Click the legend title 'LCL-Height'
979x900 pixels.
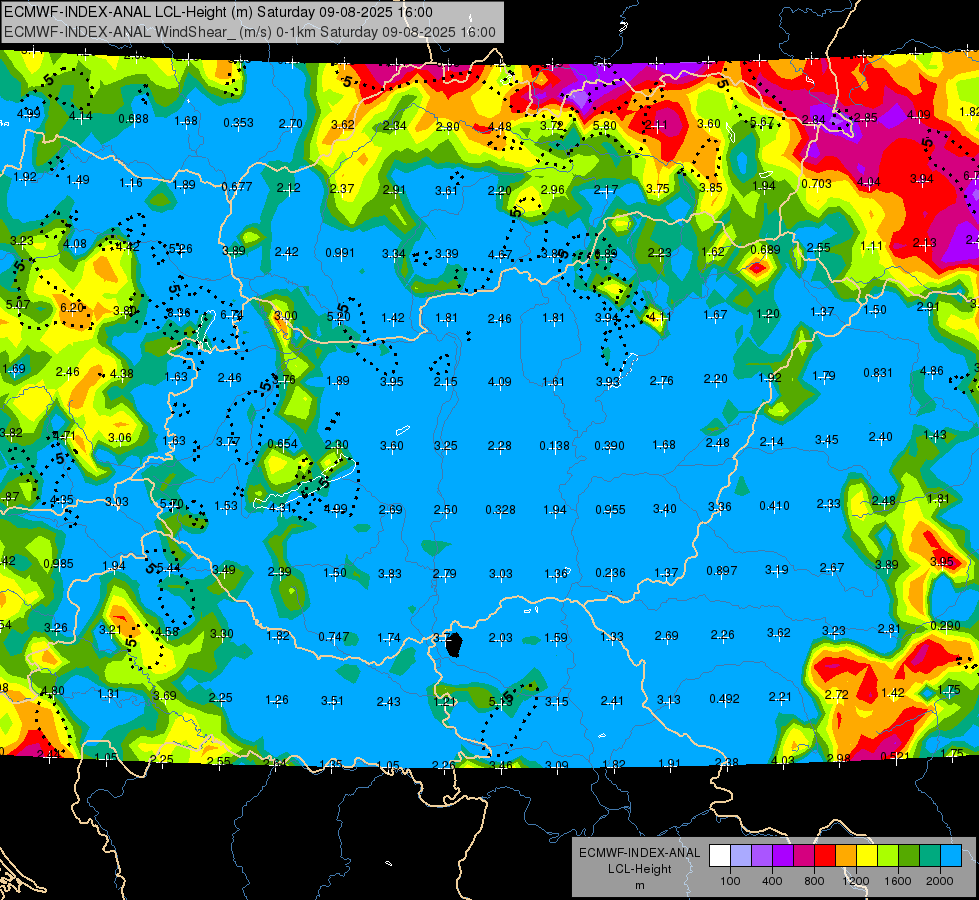tap(639, 869)
